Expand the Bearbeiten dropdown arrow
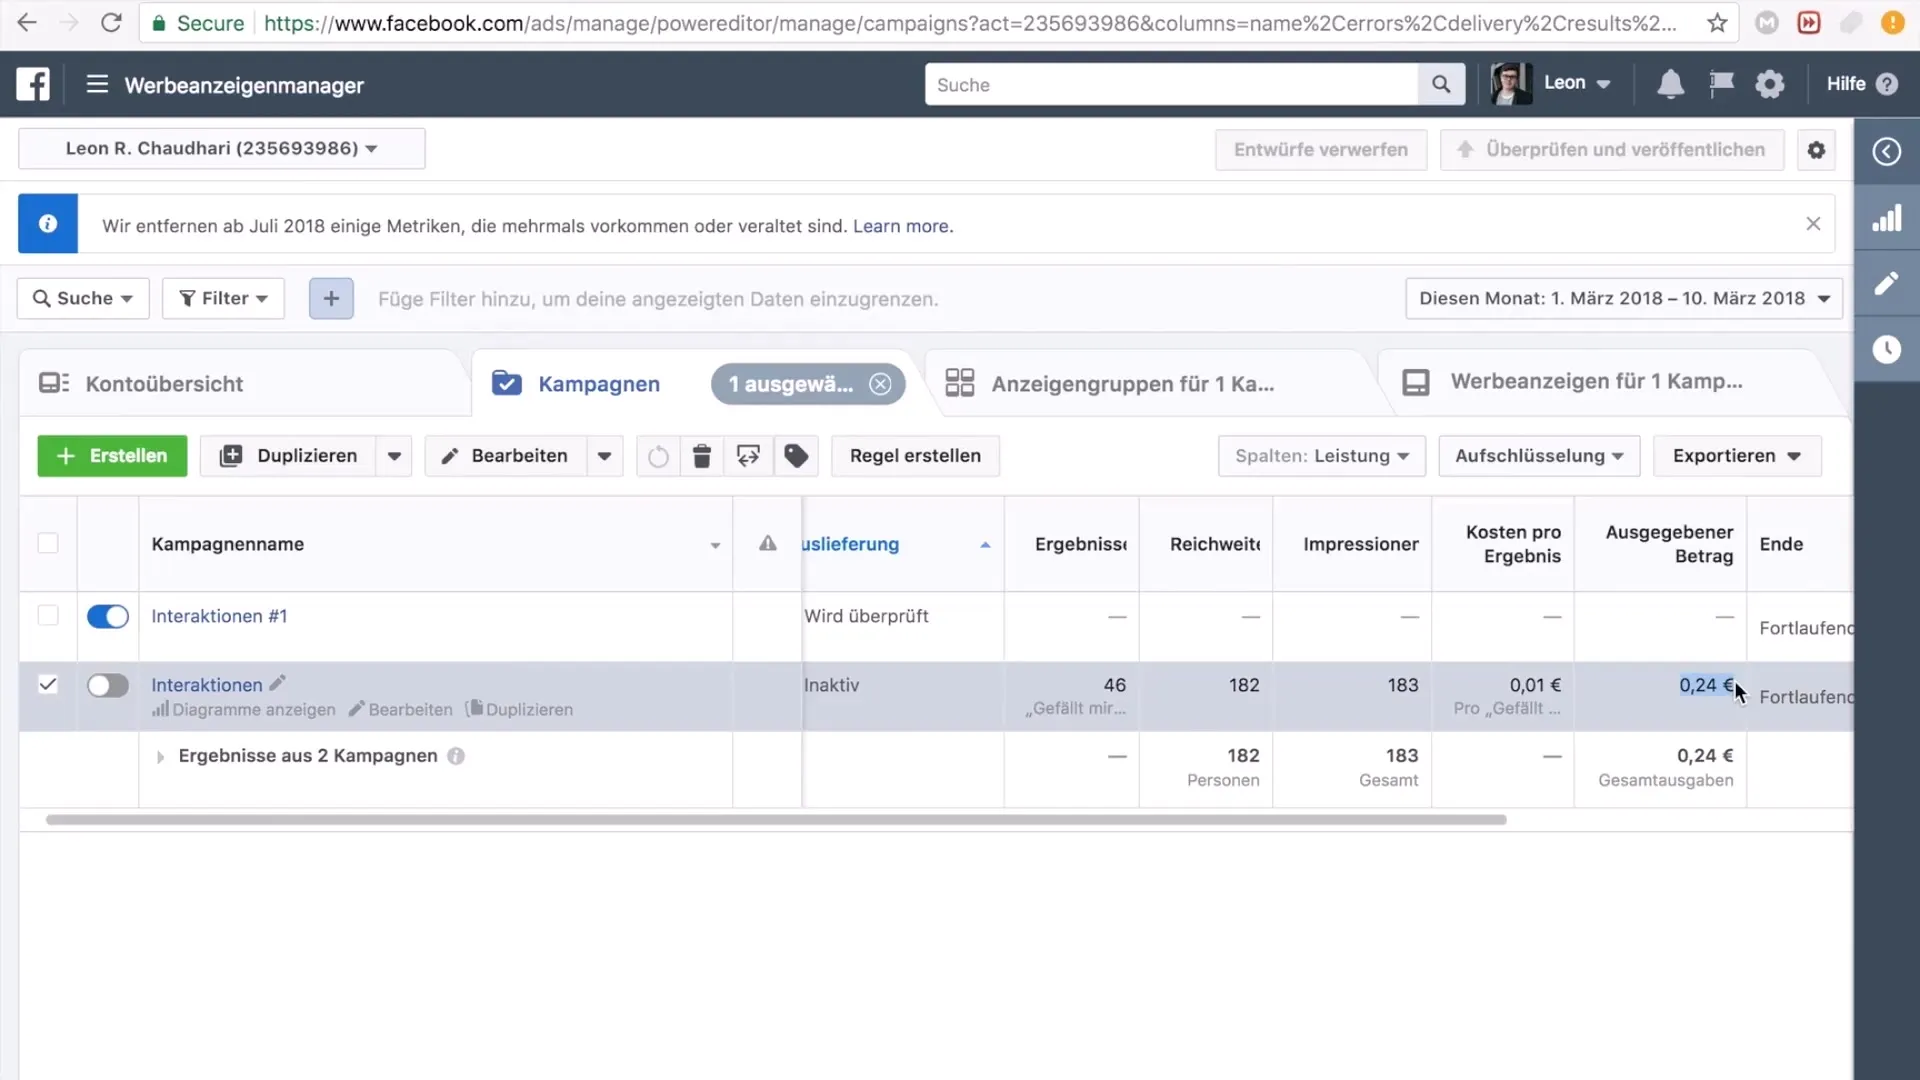Viewport: 1920px width, 1080px height. click(604, 456)
